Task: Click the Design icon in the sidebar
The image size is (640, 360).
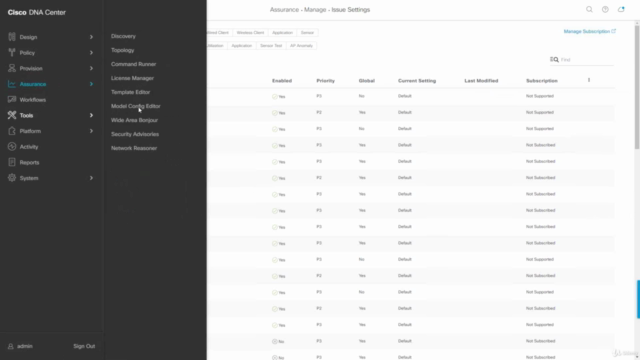Action: [12, 37]
